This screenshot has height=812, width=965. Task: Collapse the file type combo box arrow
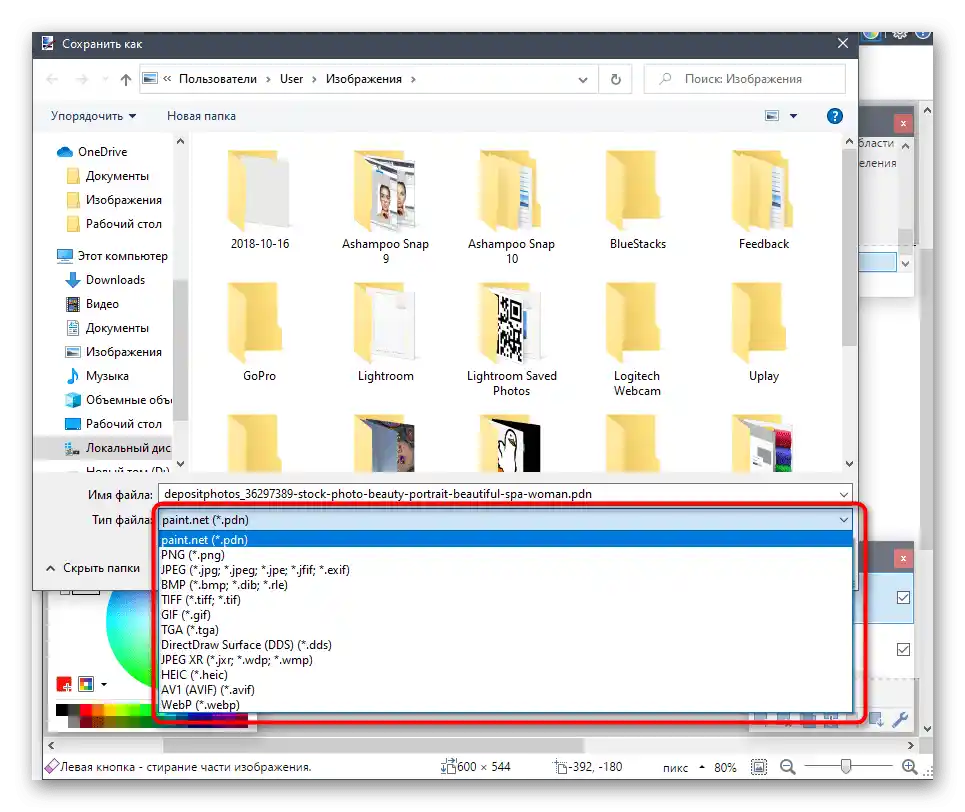click(x=842, y=520)
